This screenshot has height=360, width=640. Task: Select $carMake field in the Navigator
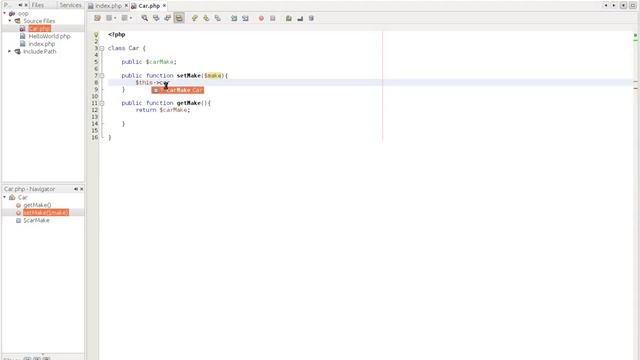36,220
